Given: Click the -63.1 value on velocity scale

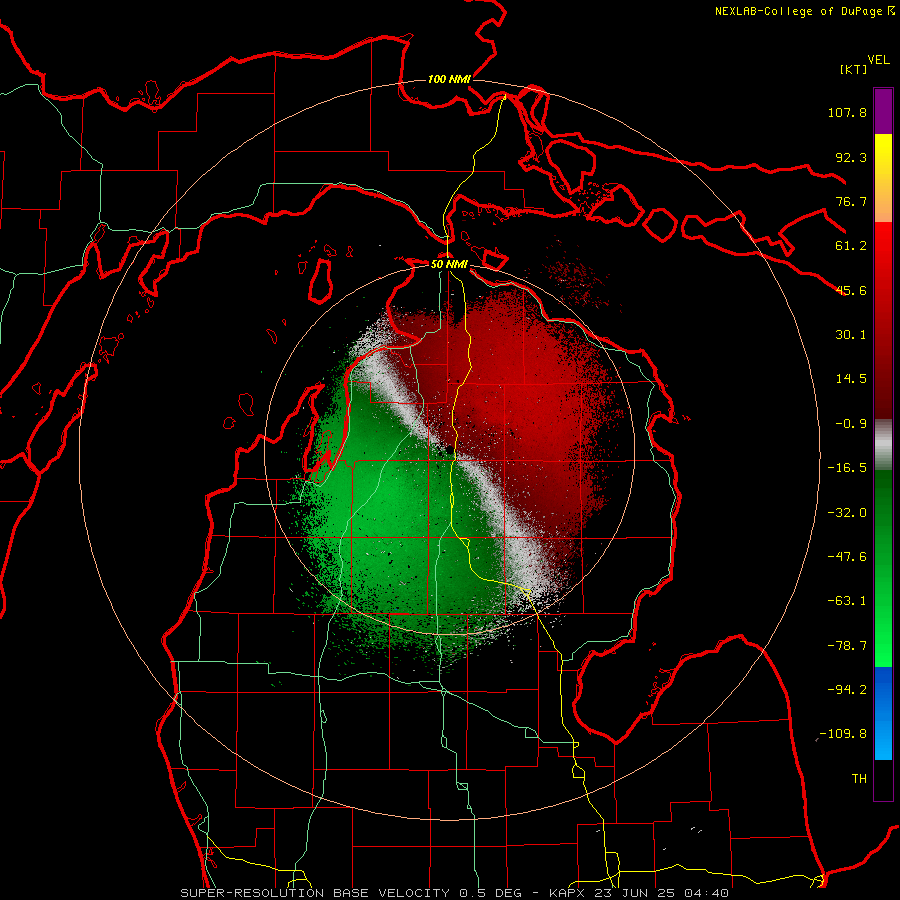Looking at the screenshot, I should [847, 601].
